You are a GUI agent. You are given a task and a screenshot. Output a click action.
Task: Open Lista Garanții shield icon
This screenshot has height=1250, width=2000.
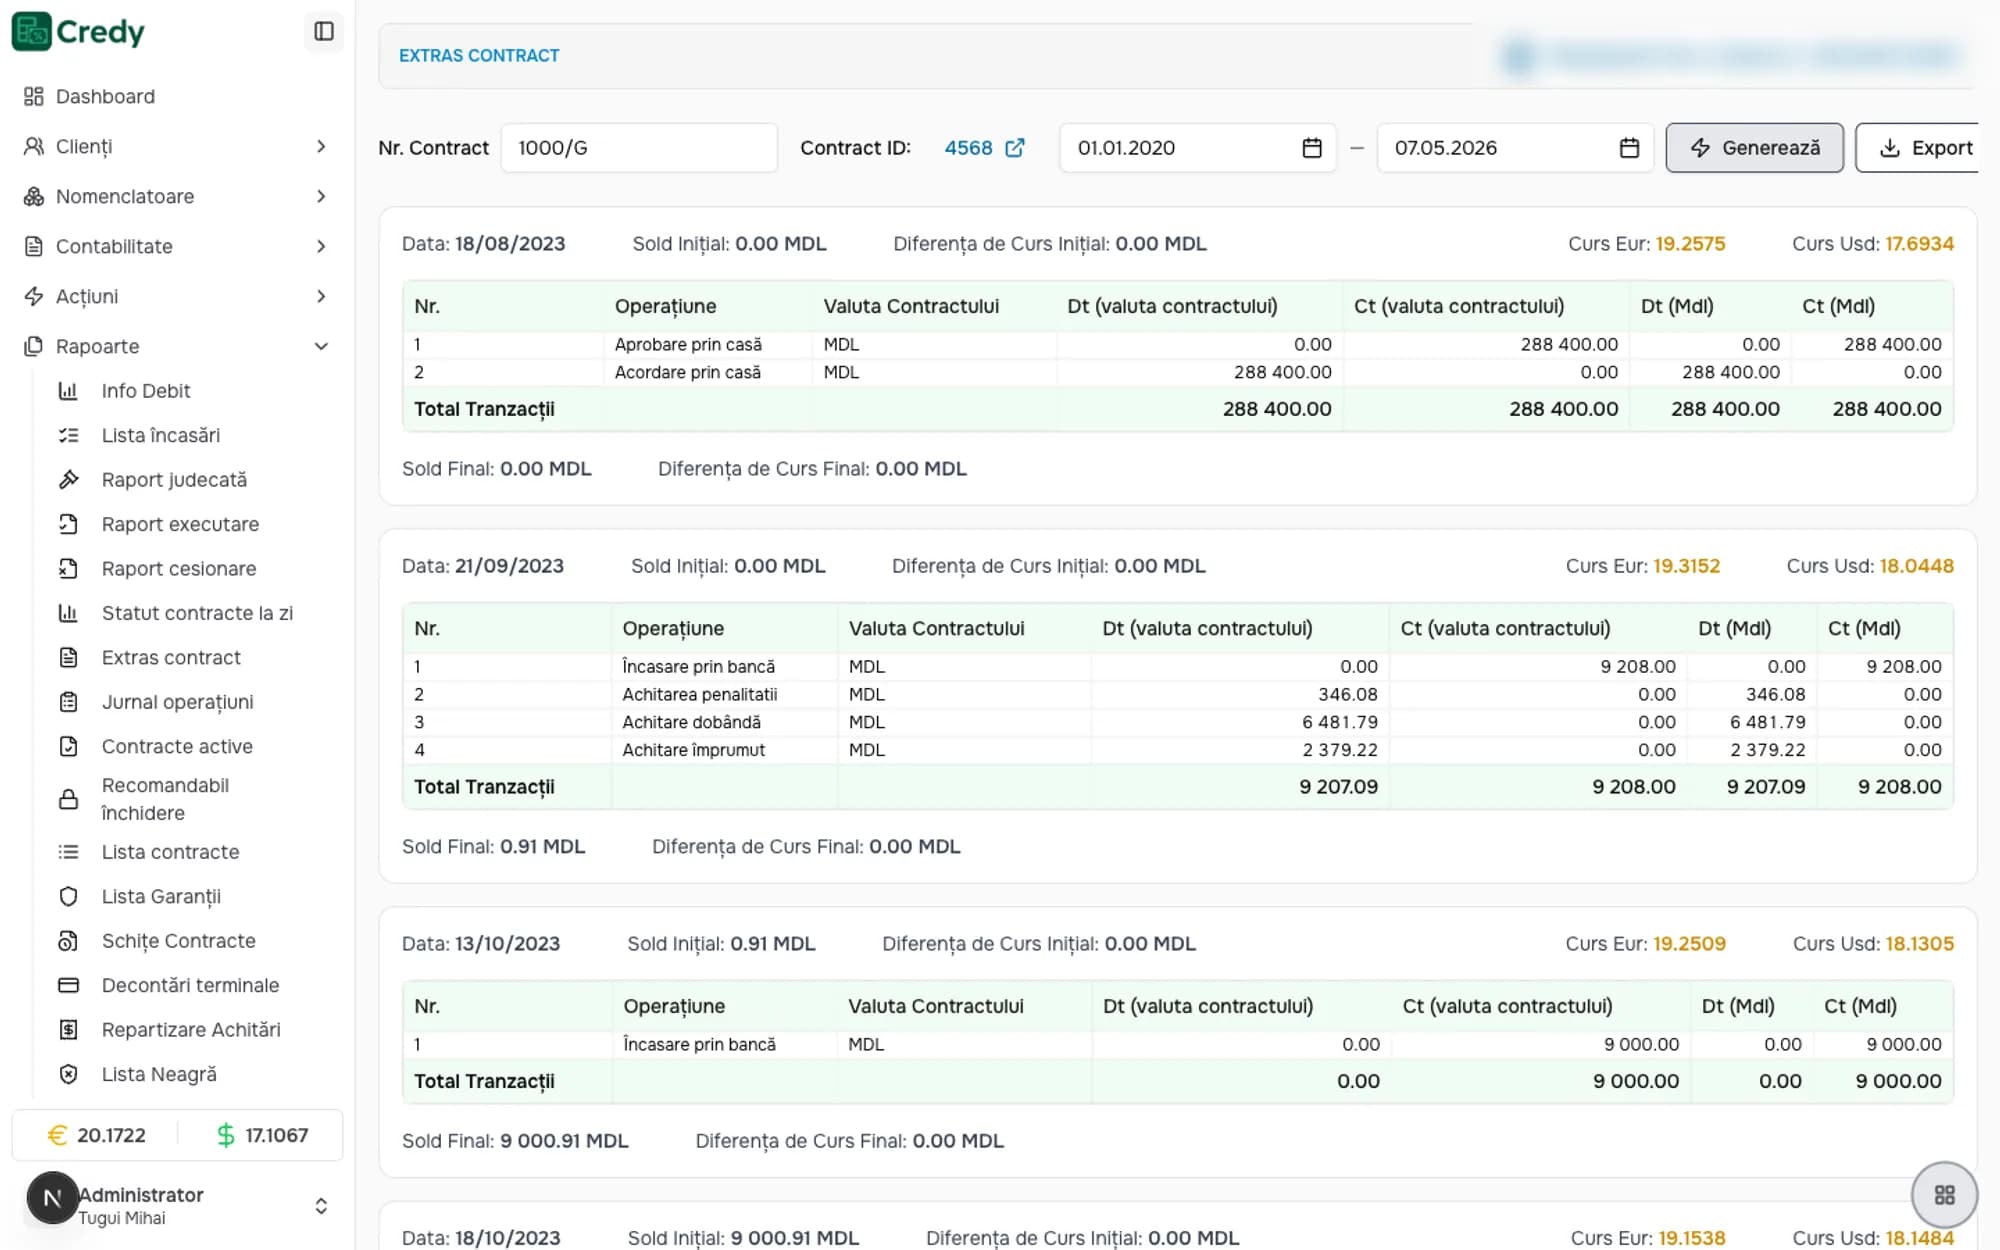click(68, 897)
